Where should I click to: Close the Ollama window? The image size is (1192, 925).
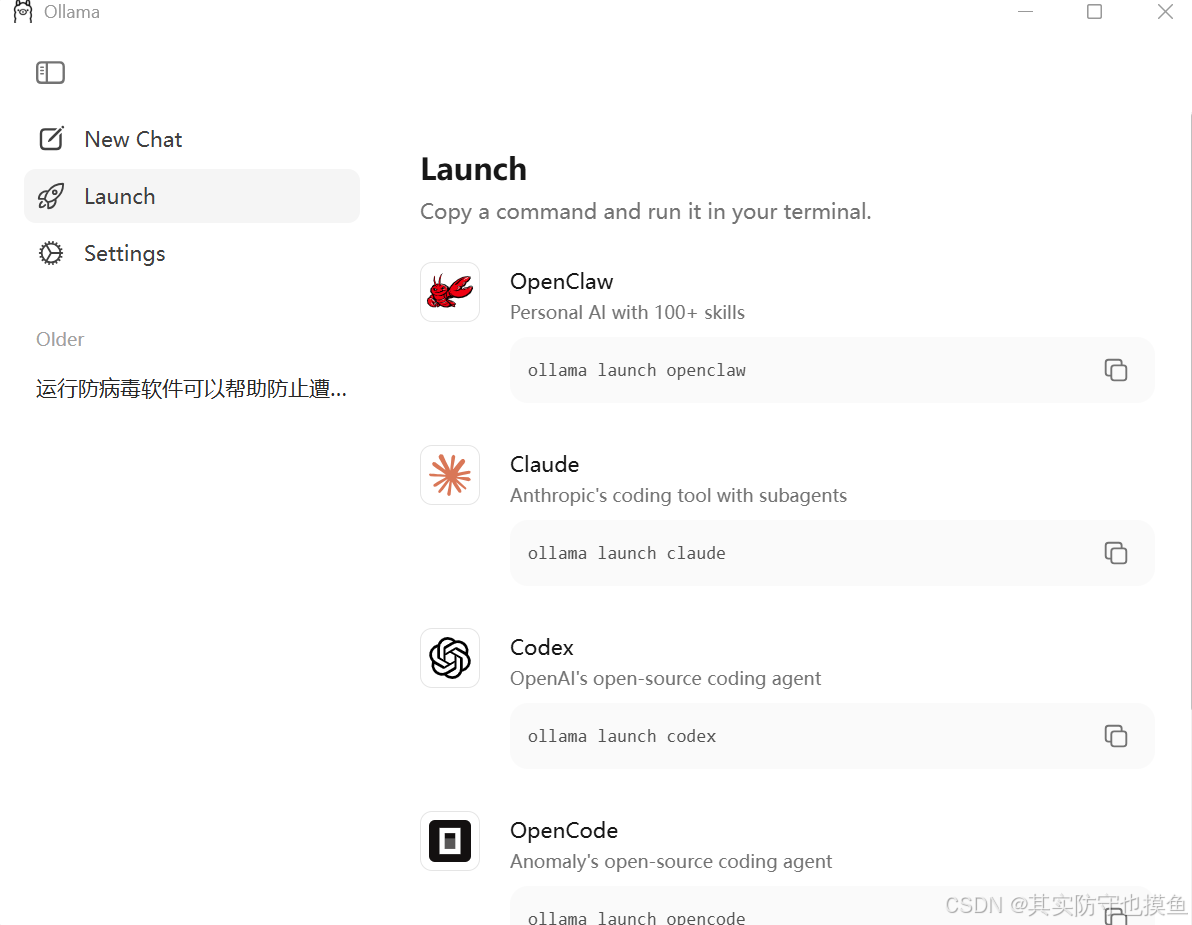point(1165,11)
